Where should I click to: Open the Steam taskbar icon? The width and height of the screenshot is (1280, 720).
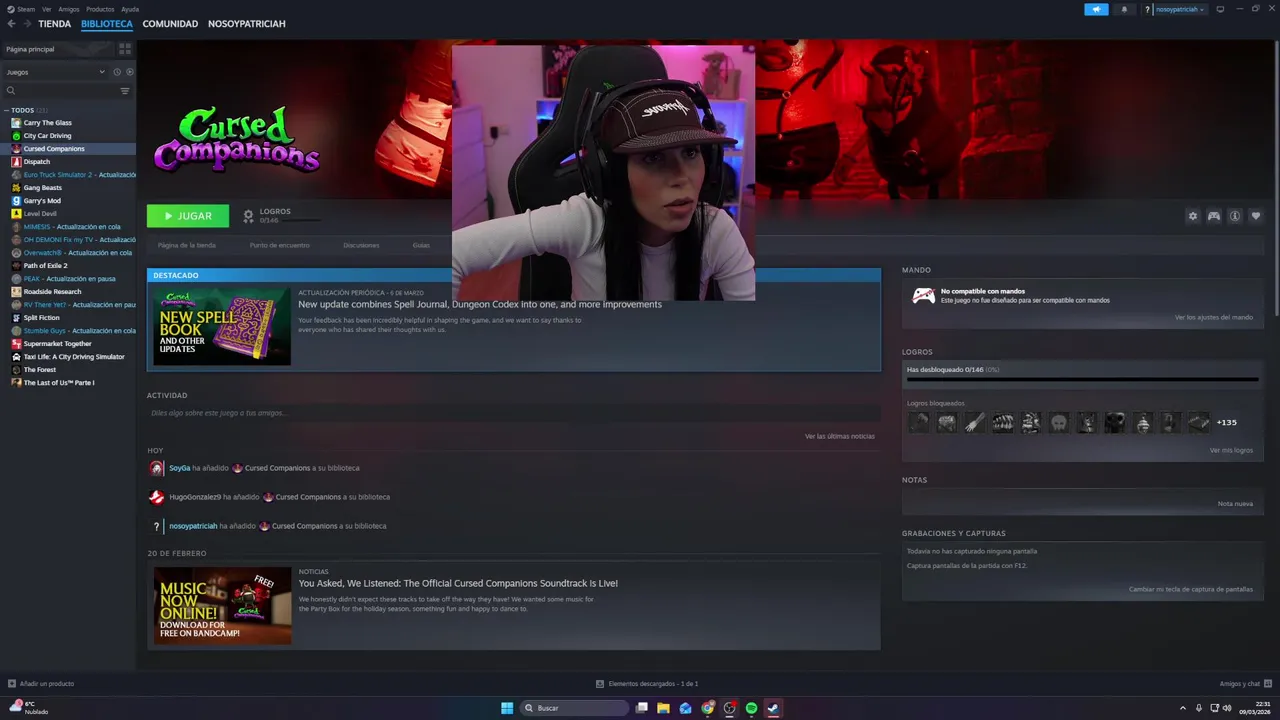point(773,708)
